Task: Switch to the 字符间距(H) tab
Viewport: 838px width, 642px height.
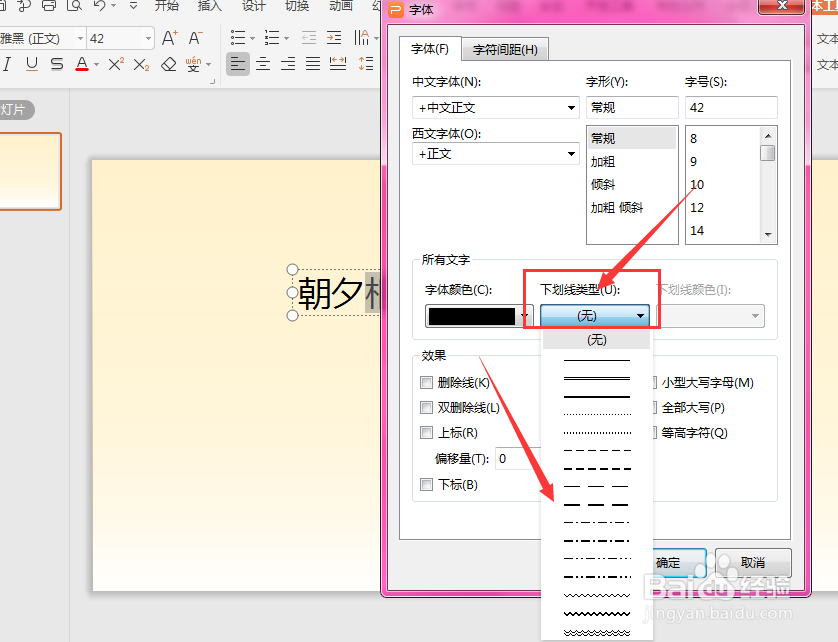Action: coord(505,48)
